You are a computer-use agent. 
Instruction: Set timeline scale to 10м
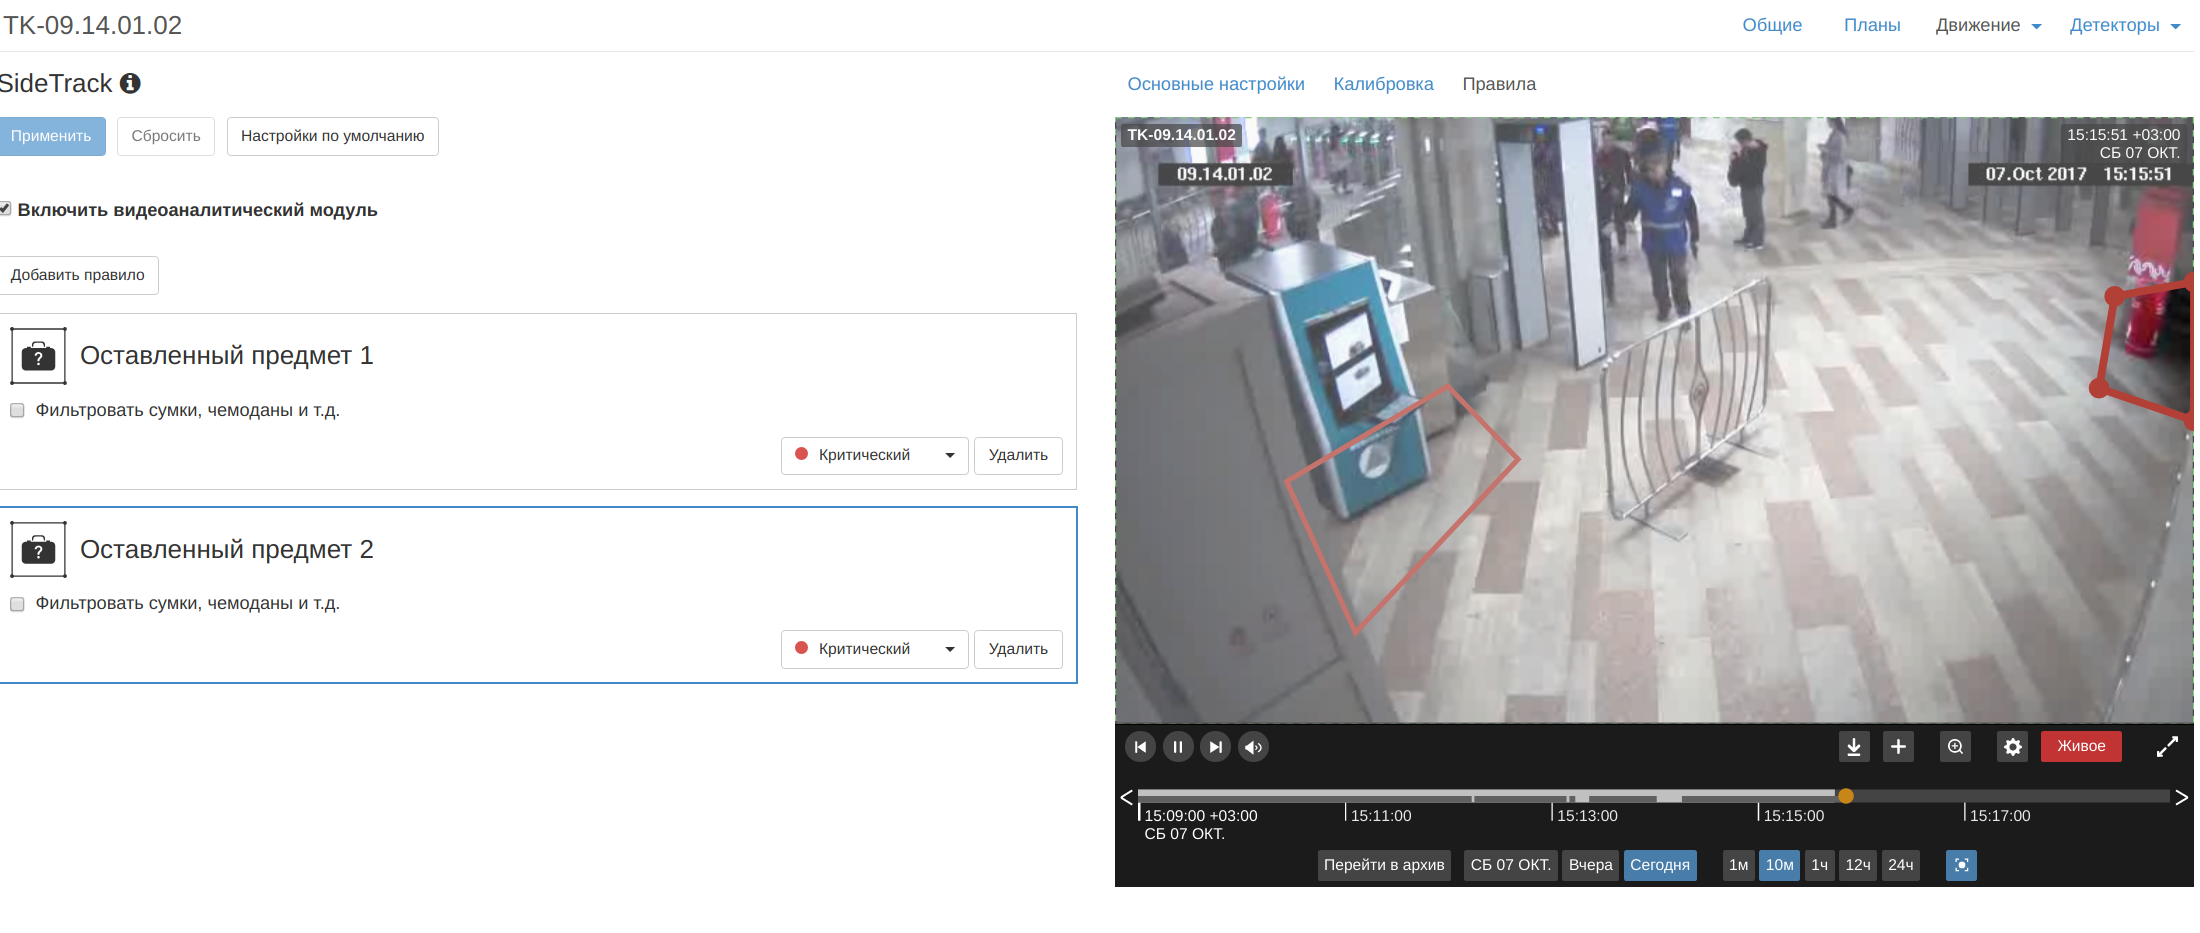click(x=1779, y=865)
